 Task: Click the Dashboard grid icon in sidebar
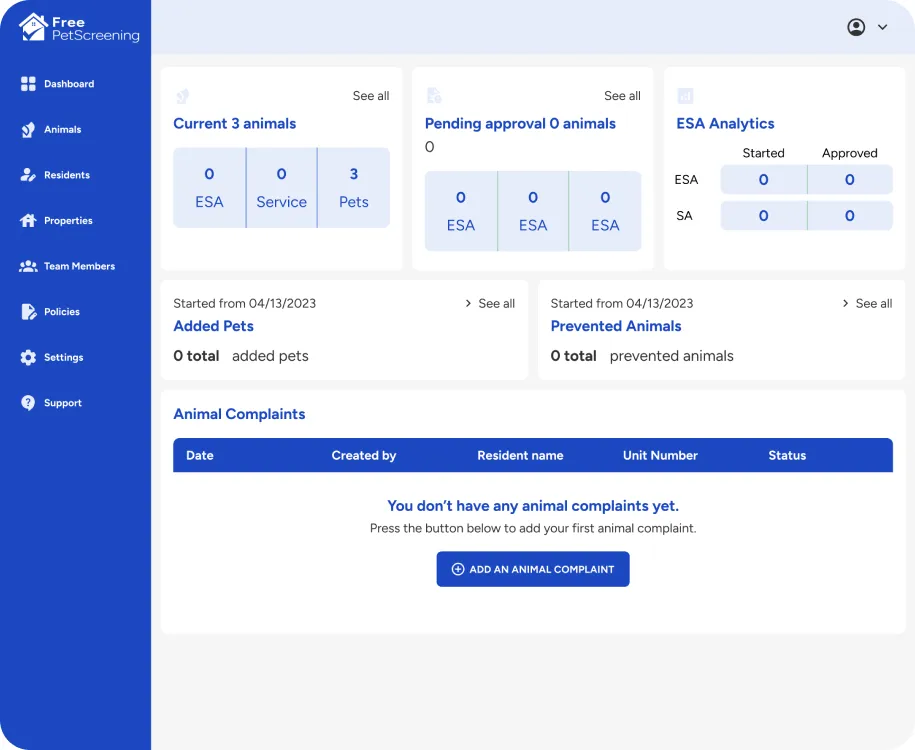click(x=28, y=84)
